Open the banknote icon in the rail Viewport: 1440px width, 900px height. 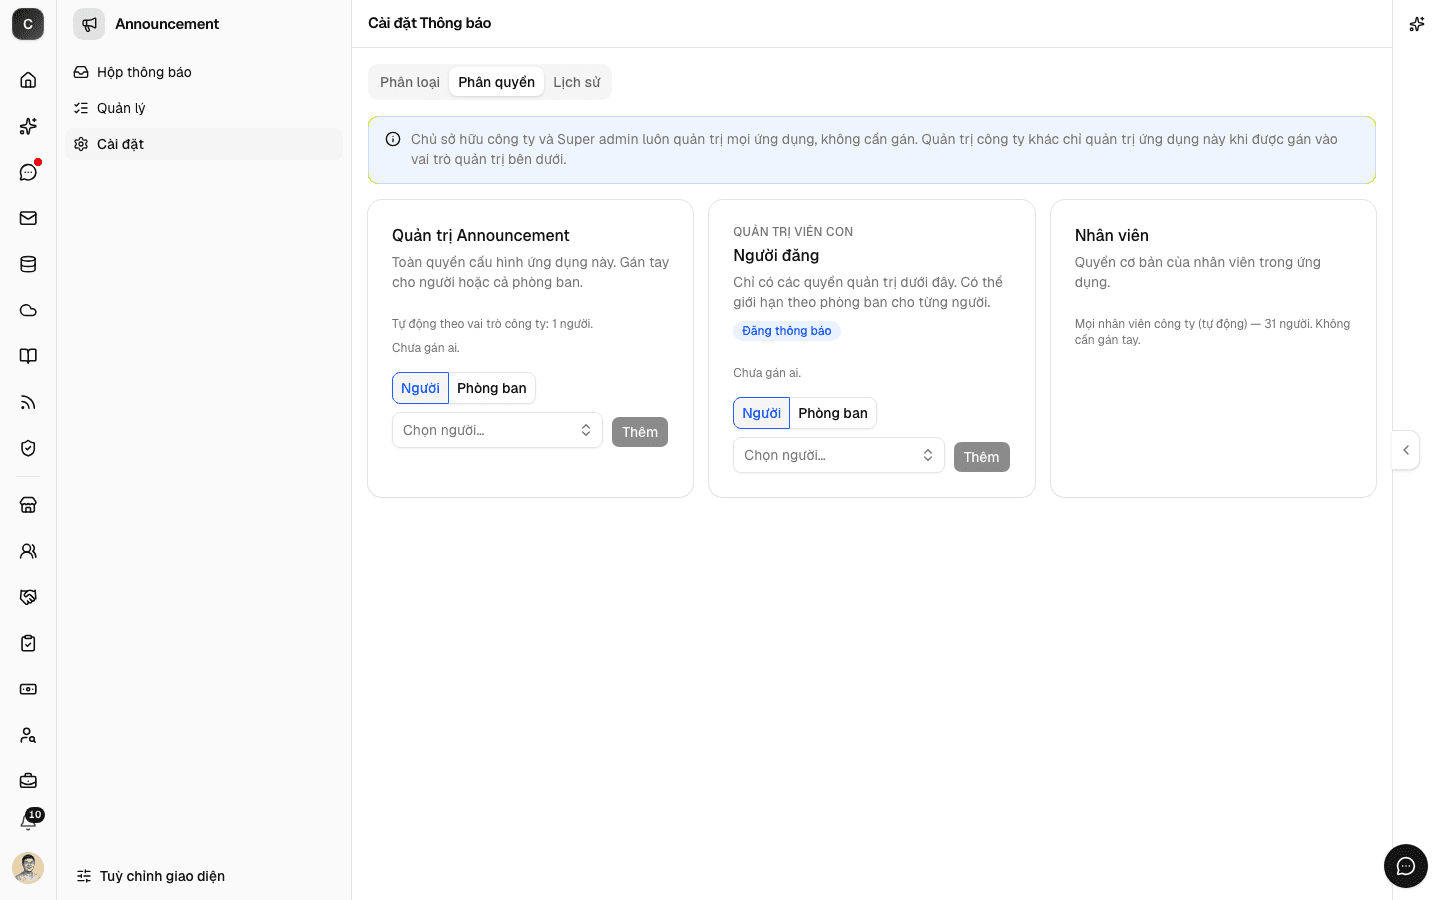point(28,689)
